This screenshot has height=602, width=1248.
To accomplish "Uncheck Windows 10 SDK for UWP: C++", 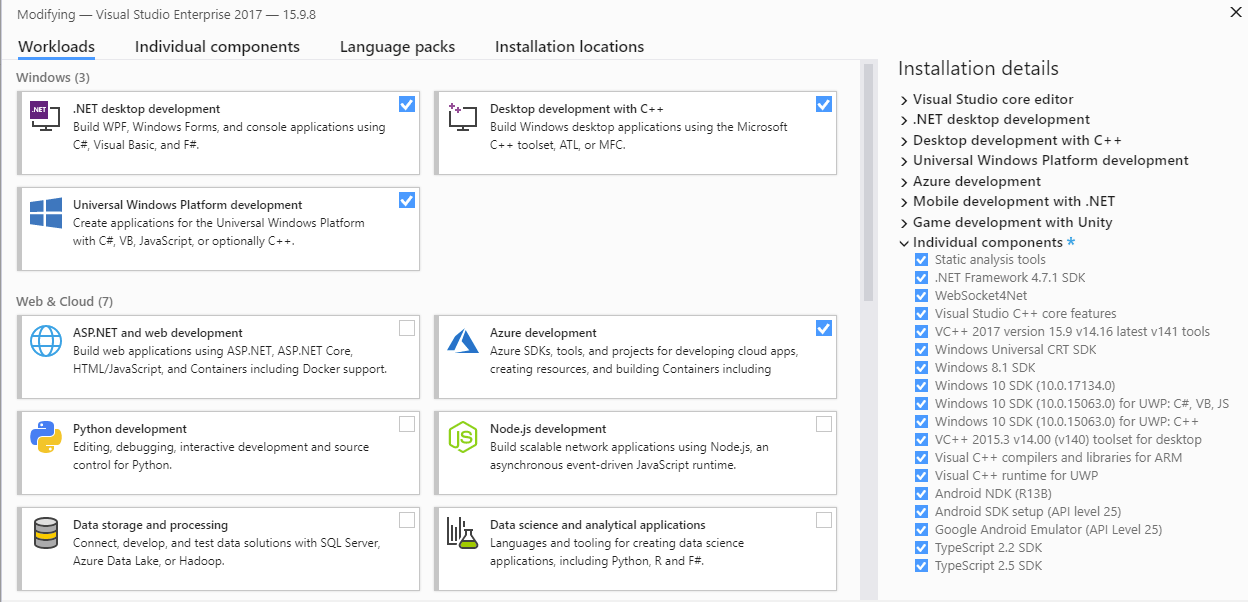I will coord(921,422).
